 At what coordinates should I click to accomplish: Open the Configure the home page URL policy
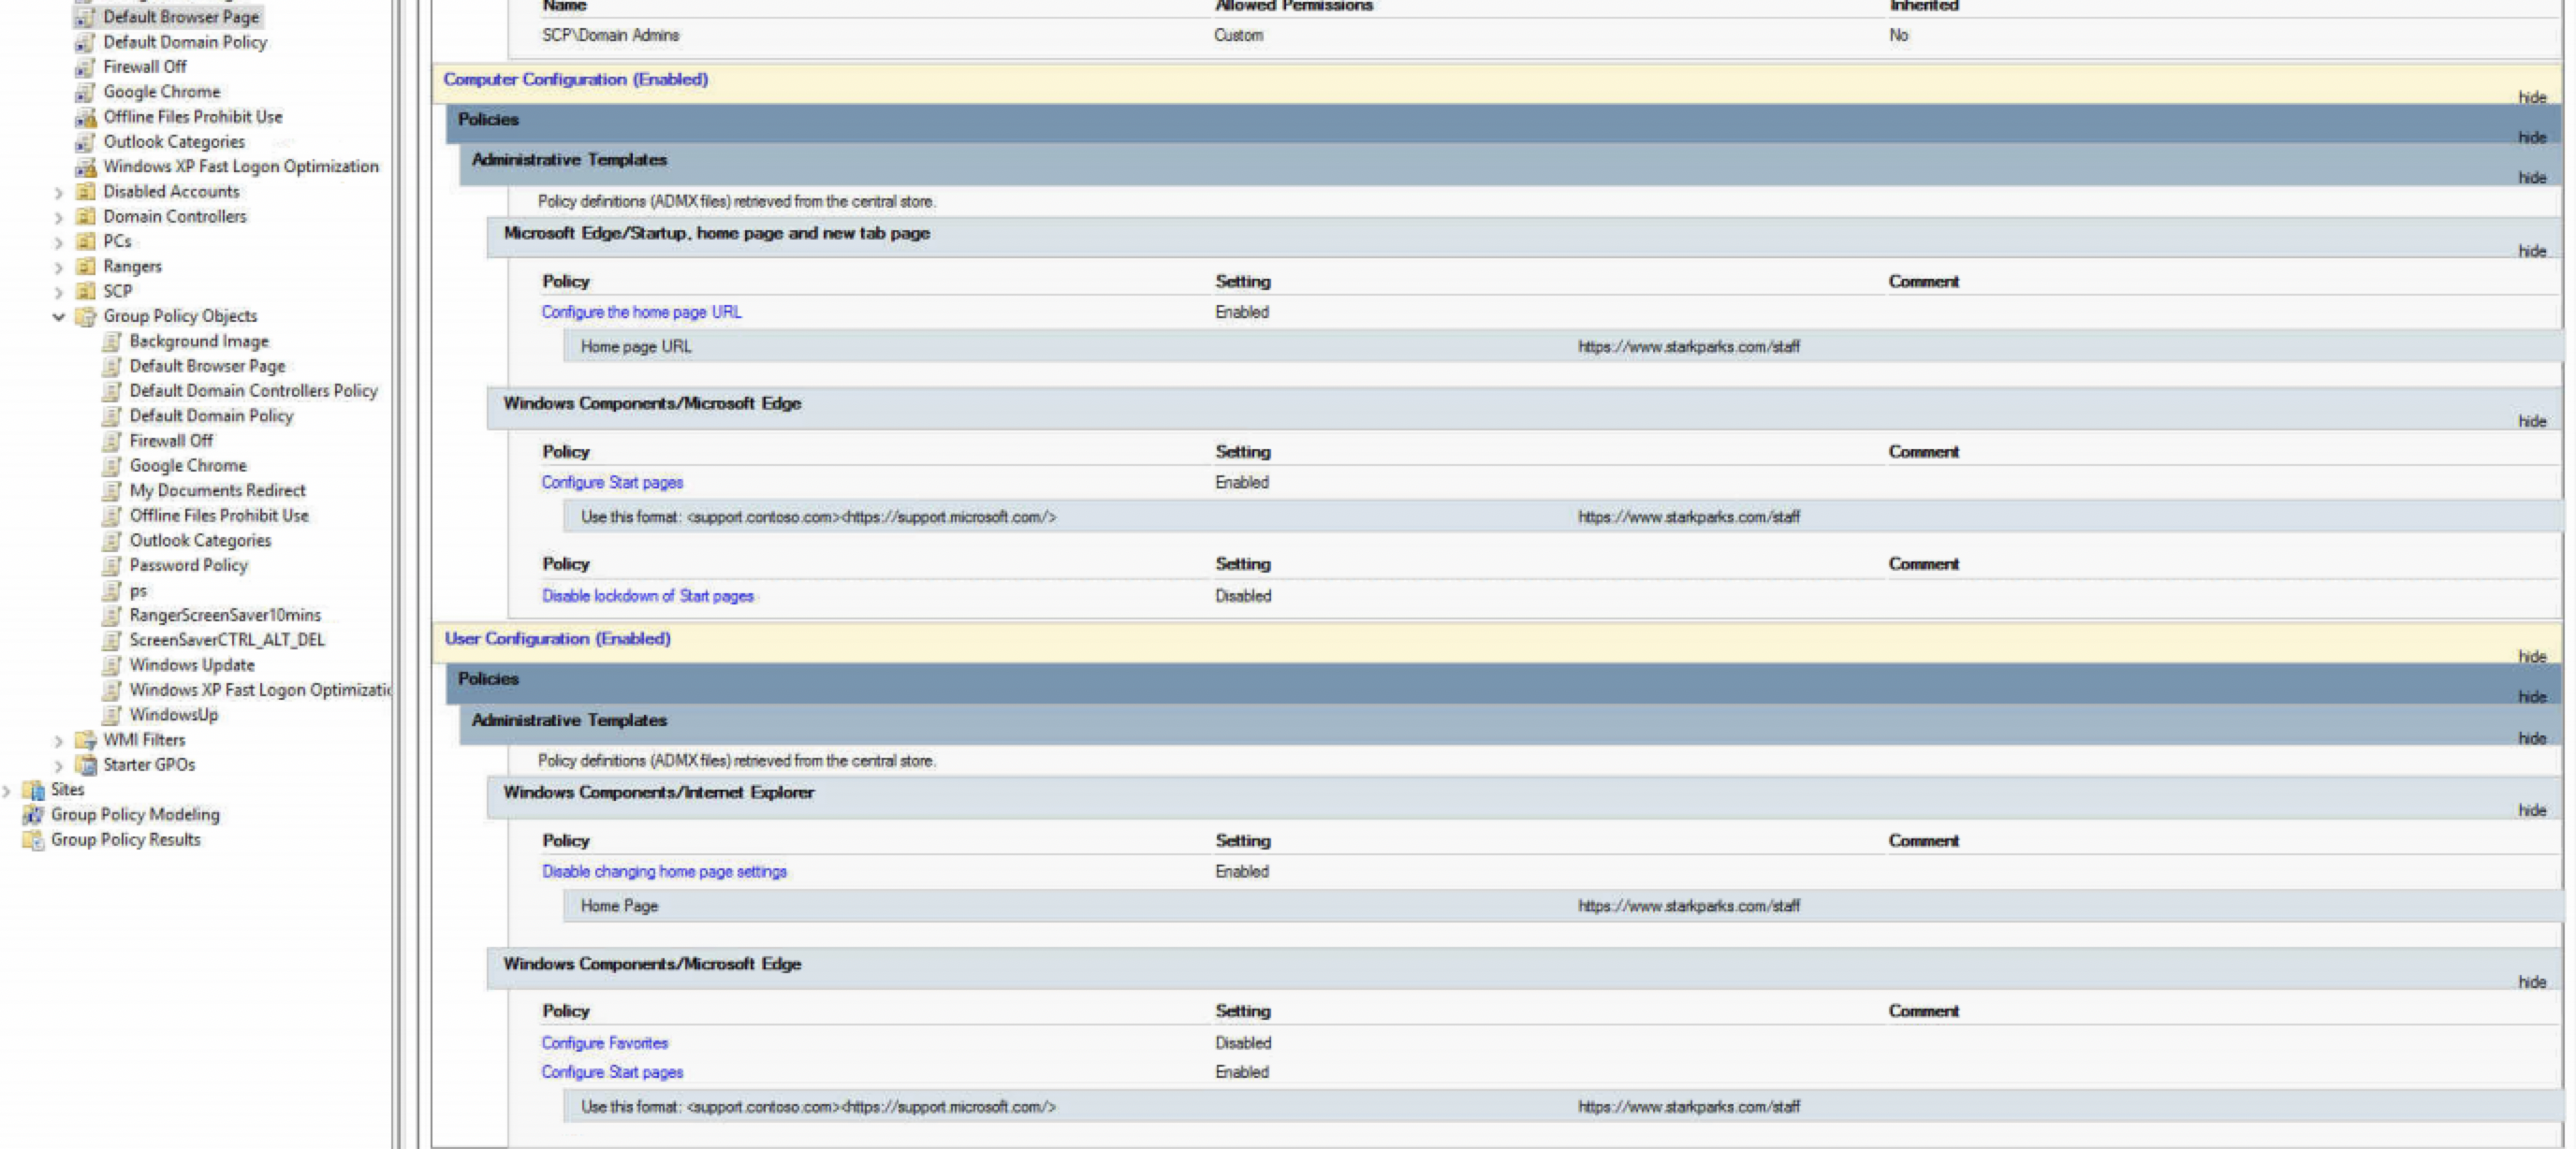tap(640, 312)
